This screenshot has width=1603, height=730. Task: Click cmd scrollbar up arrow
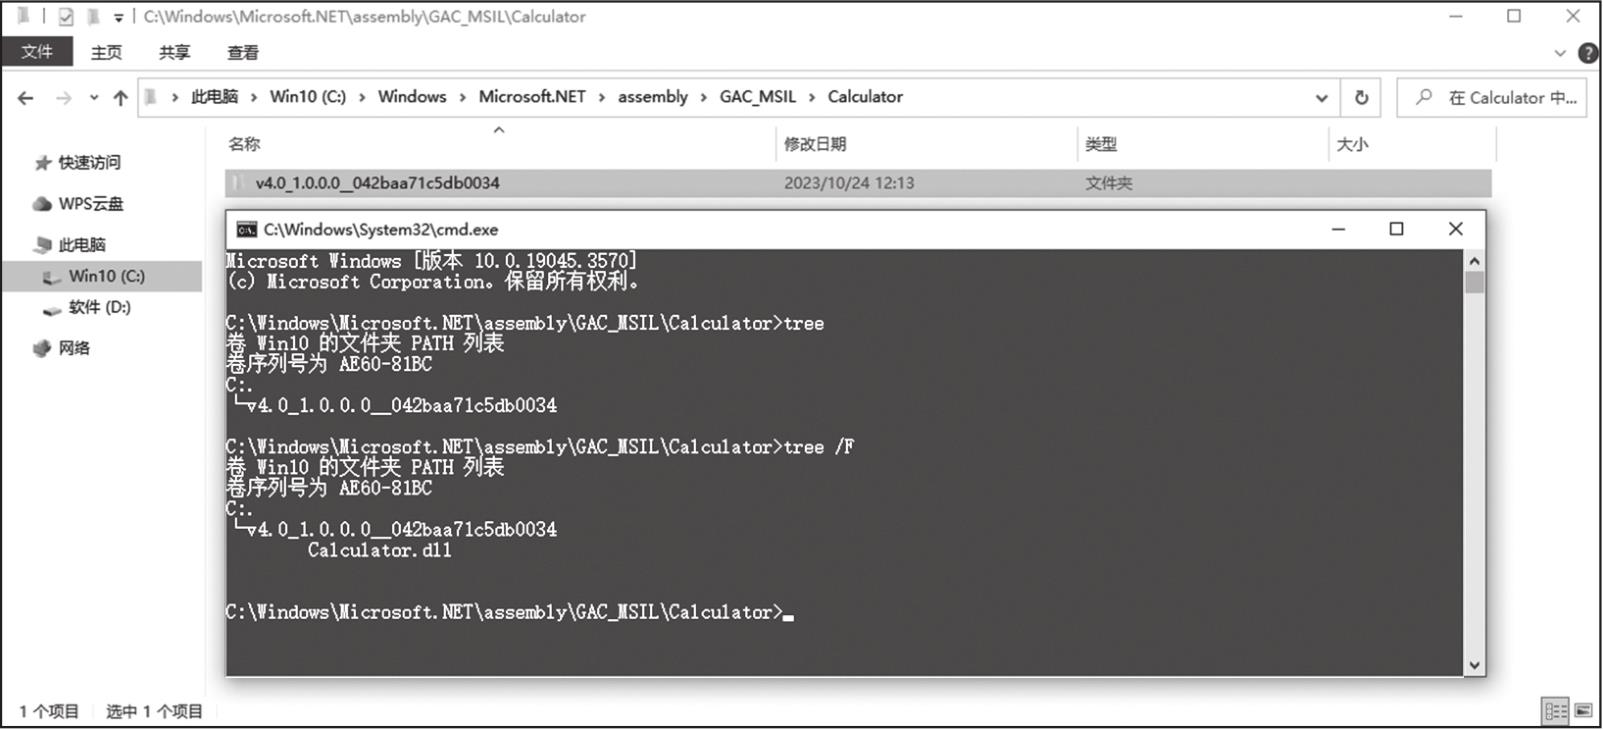click(x=1474, y=261)
